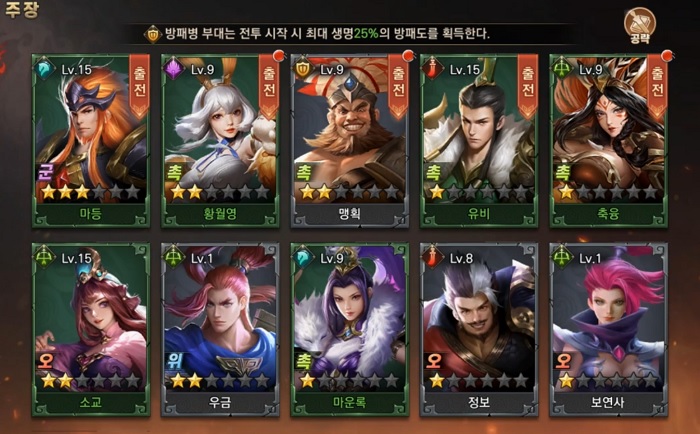Click the cavalry icon on 마운록's card

point(304,258)
